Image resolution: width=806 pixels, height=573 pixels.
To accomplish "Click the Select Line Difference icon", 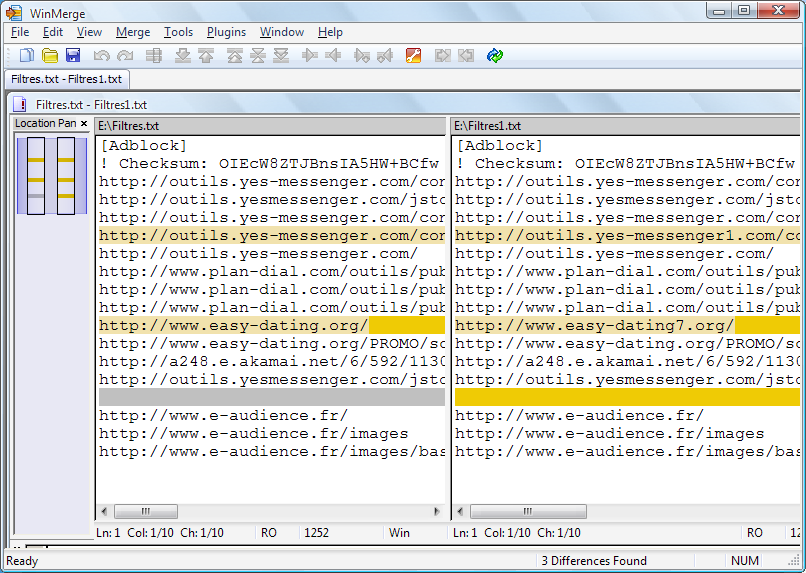I will pyautogui.click(x=154, y=56).
